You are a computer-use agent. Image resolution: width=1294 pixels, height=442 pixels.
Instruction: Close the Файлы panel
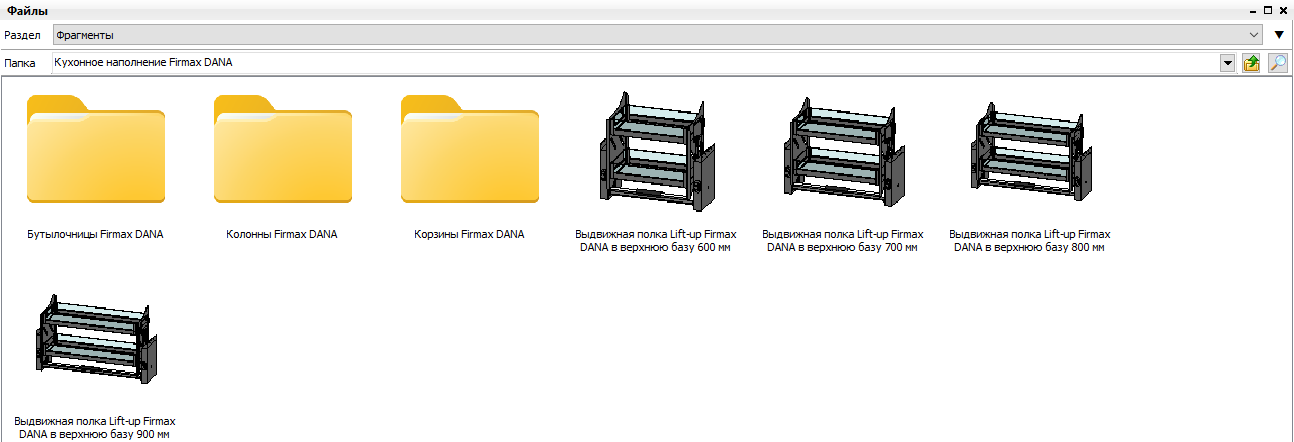[x=1284, y=10]
